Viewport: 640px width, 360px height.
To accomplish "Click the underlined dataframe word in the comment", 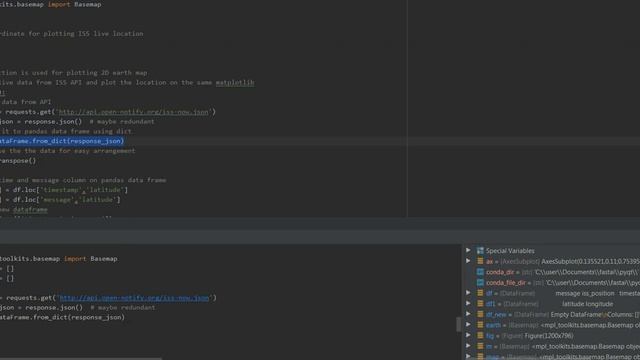I will tap(30, 210).
